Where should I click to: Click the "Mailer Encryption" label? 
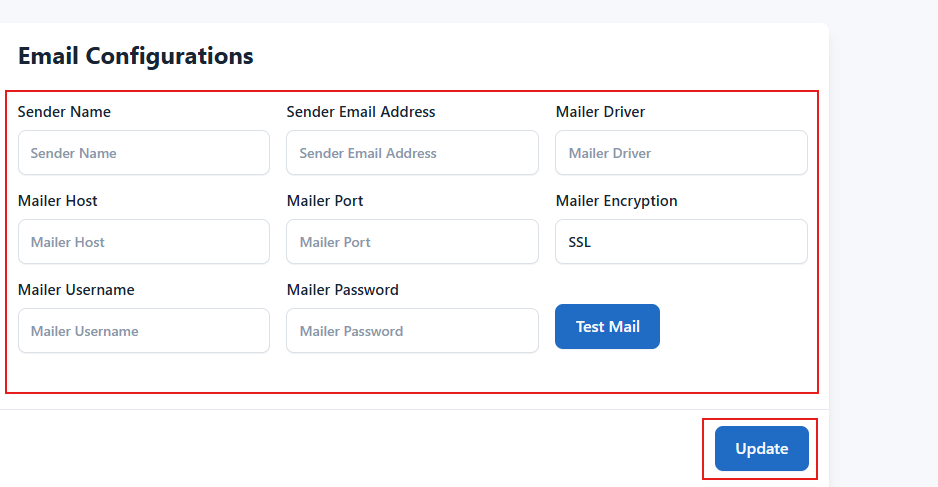point(616,201)
